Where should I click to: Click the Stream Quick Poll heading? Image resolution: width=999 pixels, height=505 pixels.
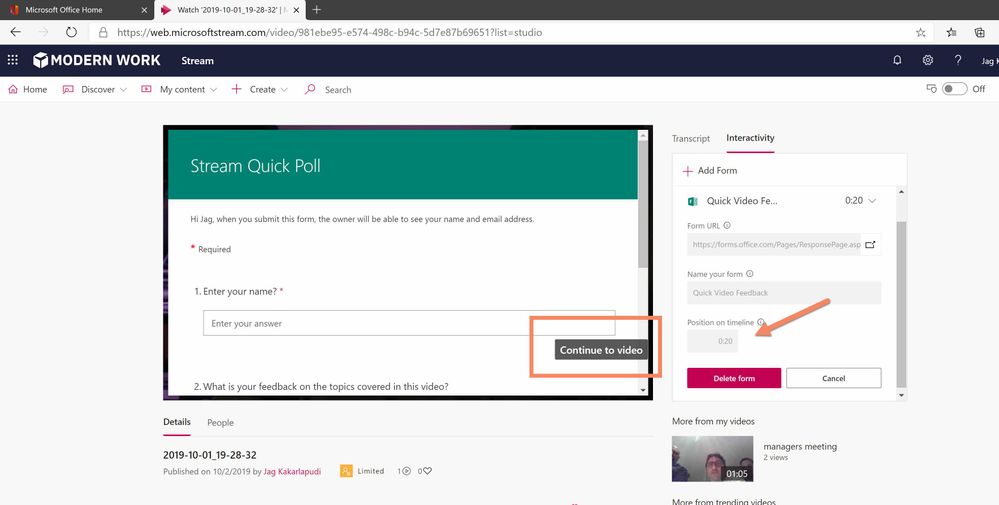[x=255, y=166]
